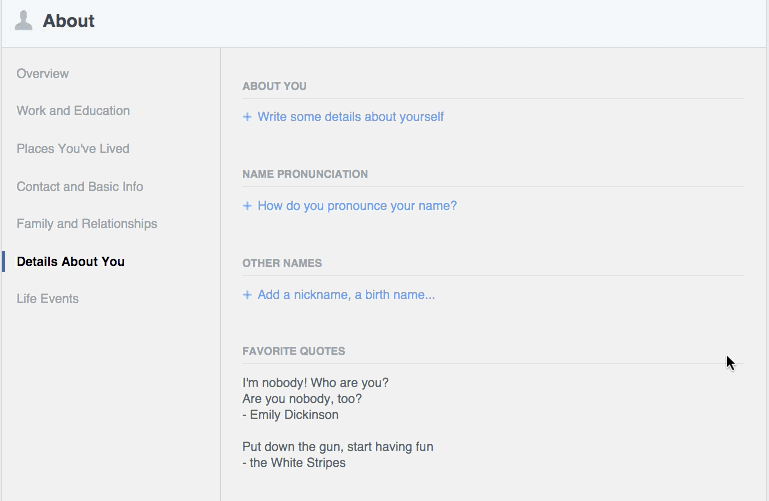Click the White Stripes quote text
769x501 pixels.
[x=338, y=454]
